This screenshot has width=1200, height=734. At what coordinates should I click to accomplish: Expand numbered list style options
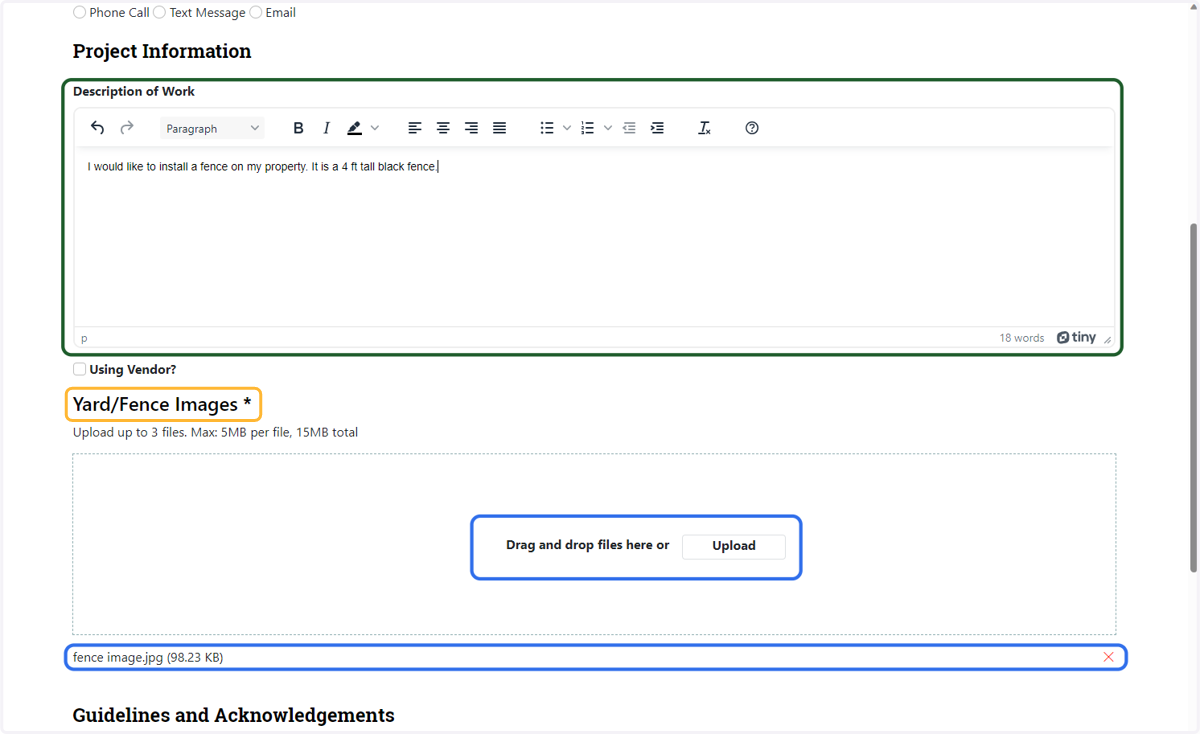point(608,128)
